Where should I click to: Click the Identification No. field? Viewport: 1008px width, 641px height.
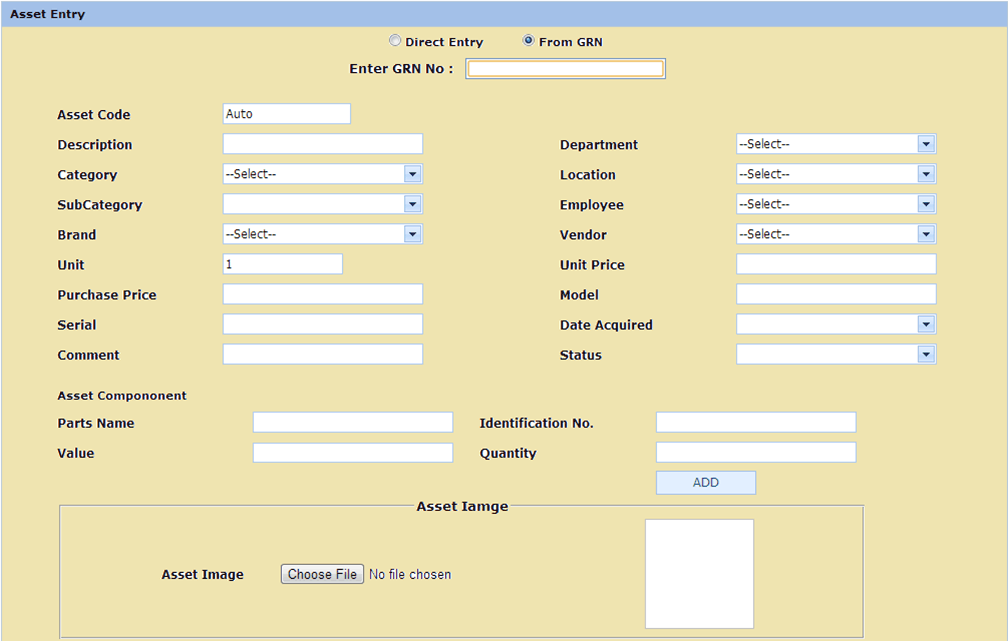tap(755, 422)
